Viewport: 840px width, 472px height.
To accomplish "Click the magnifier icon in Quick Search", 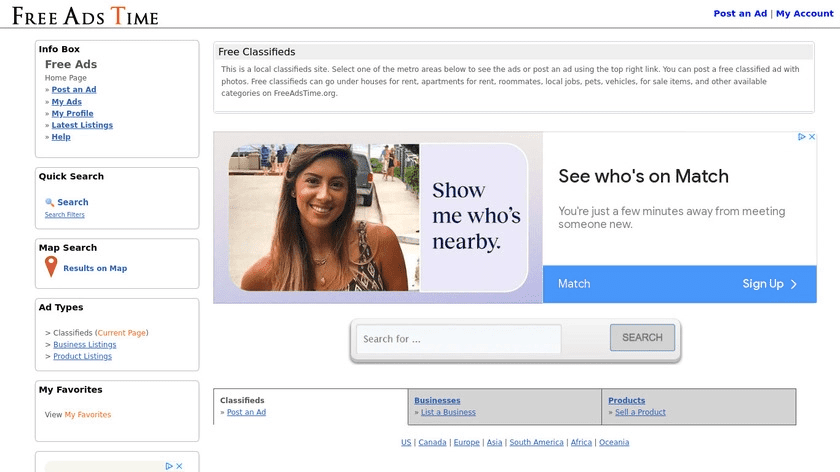I will [x=49, y=202].
